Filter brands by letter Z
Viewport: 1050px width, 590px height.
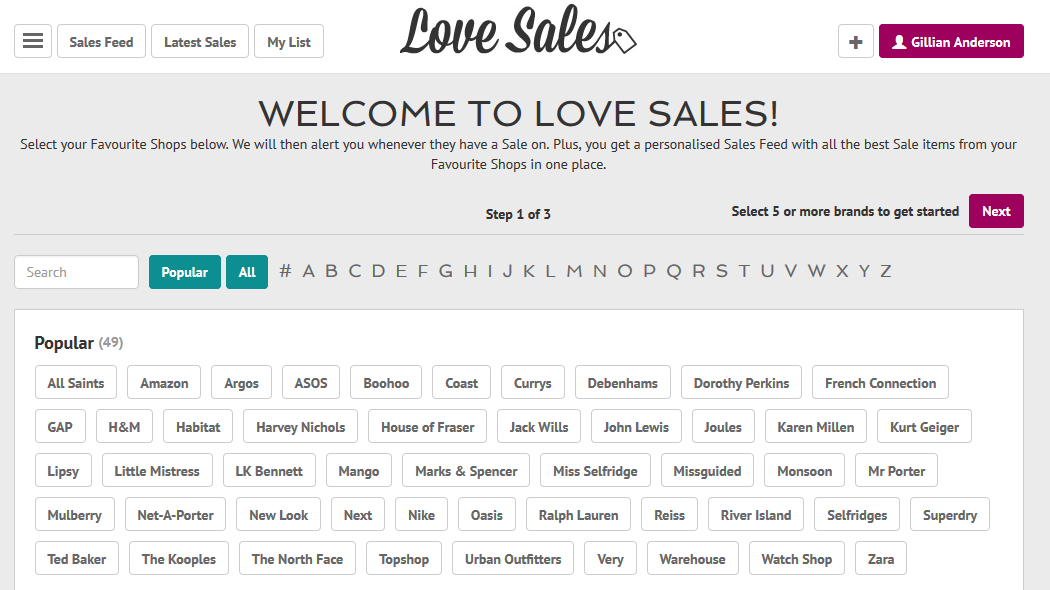(x=885, y=271)
